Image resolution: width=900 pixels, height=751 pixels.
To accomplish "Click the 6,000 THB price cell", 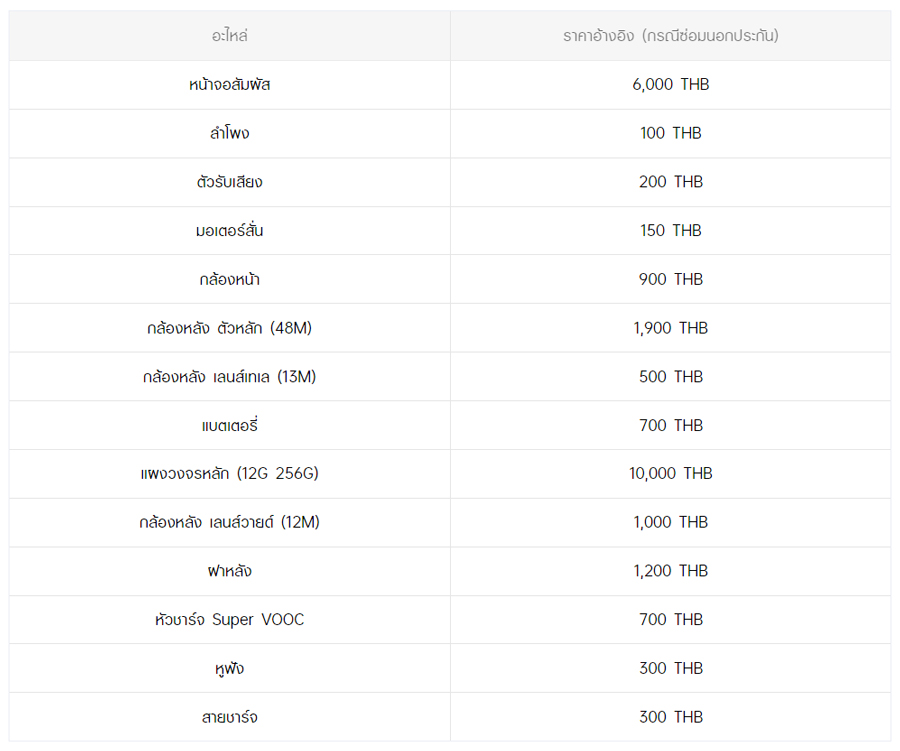I will point(670,85).
